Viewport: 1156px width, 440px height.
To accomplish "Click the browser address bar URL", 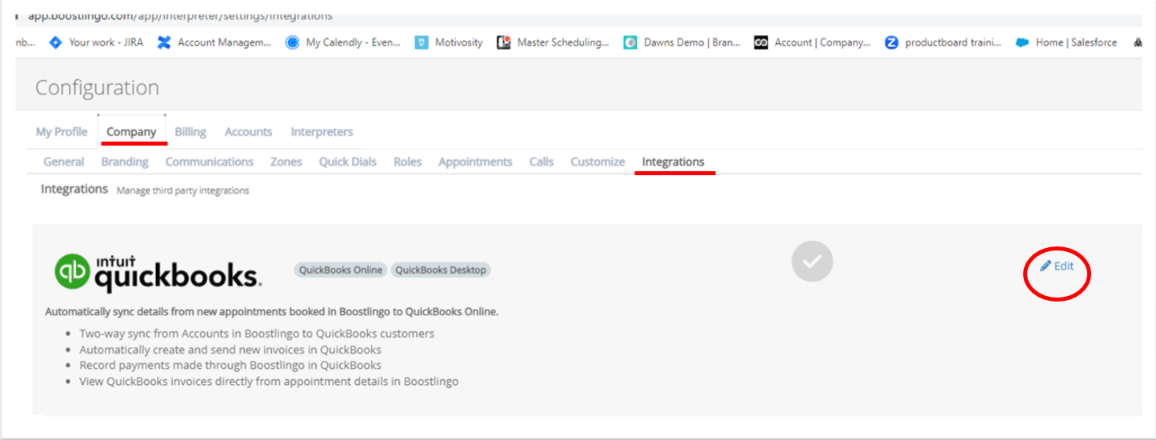I will pyautogui.click(x=180, y=16).
